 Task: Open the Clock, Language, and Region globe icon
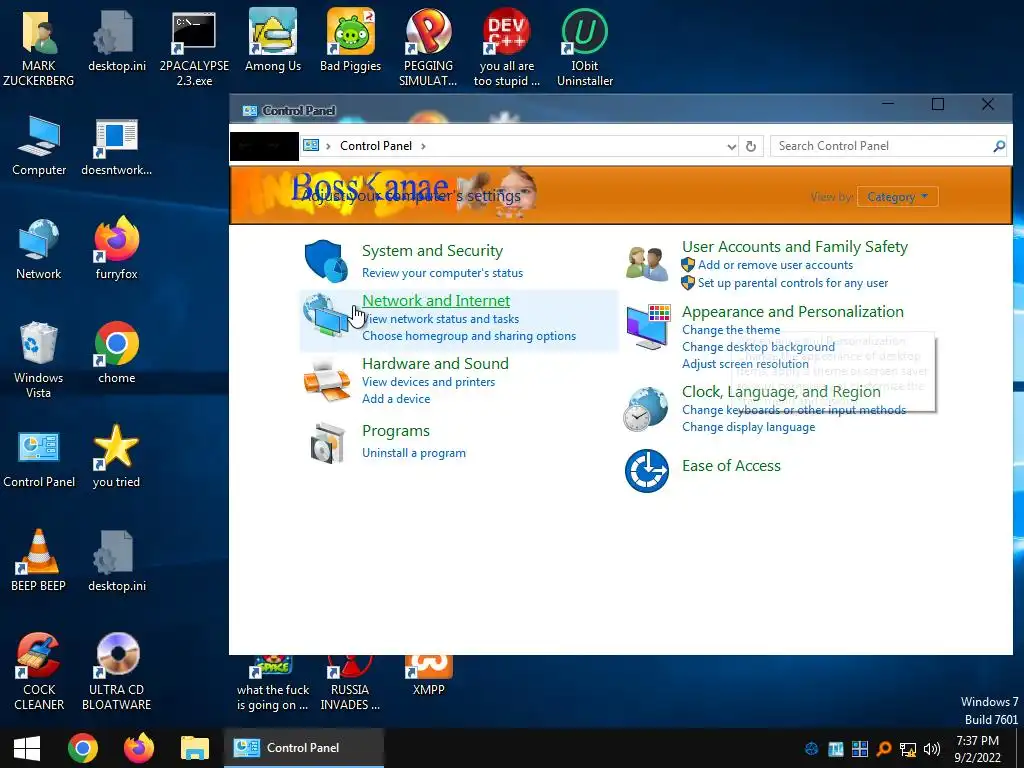(645, 409)
